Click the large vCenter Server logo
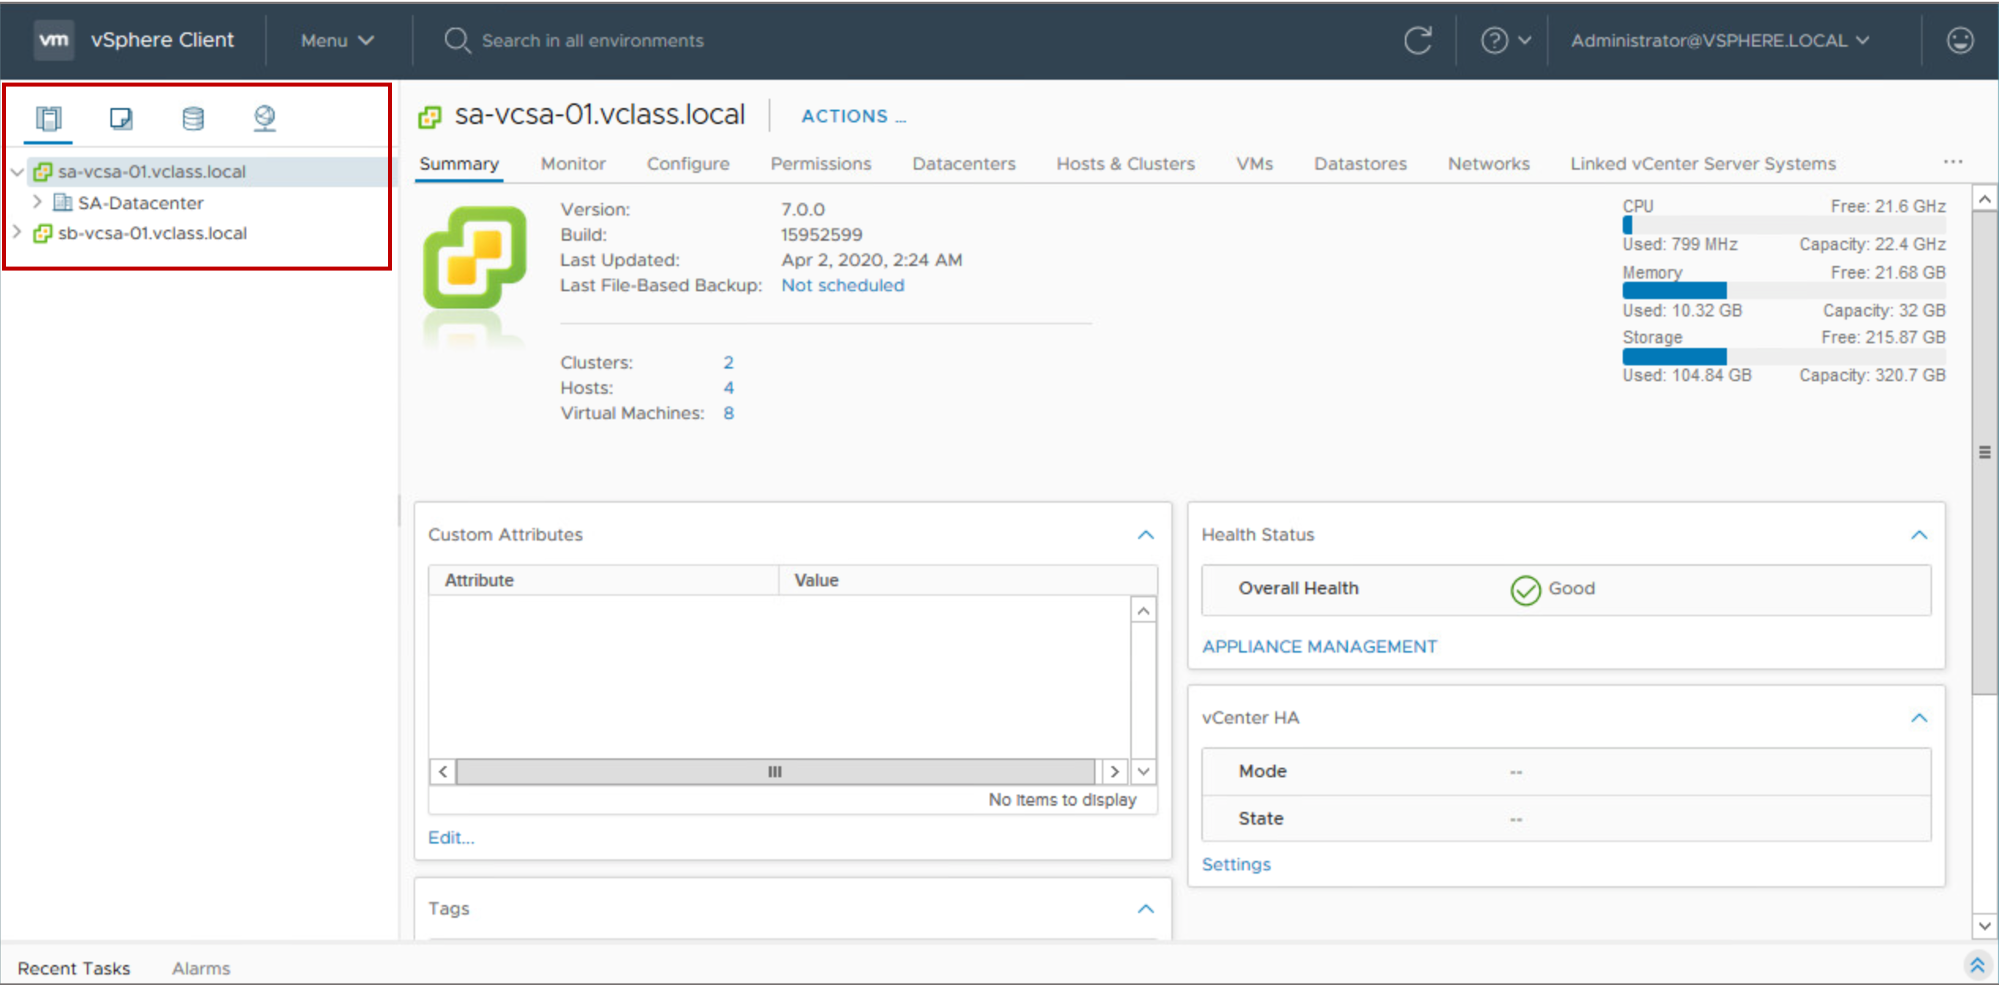Viewport: 1999px width, 985px height. (x=475, y=257)
